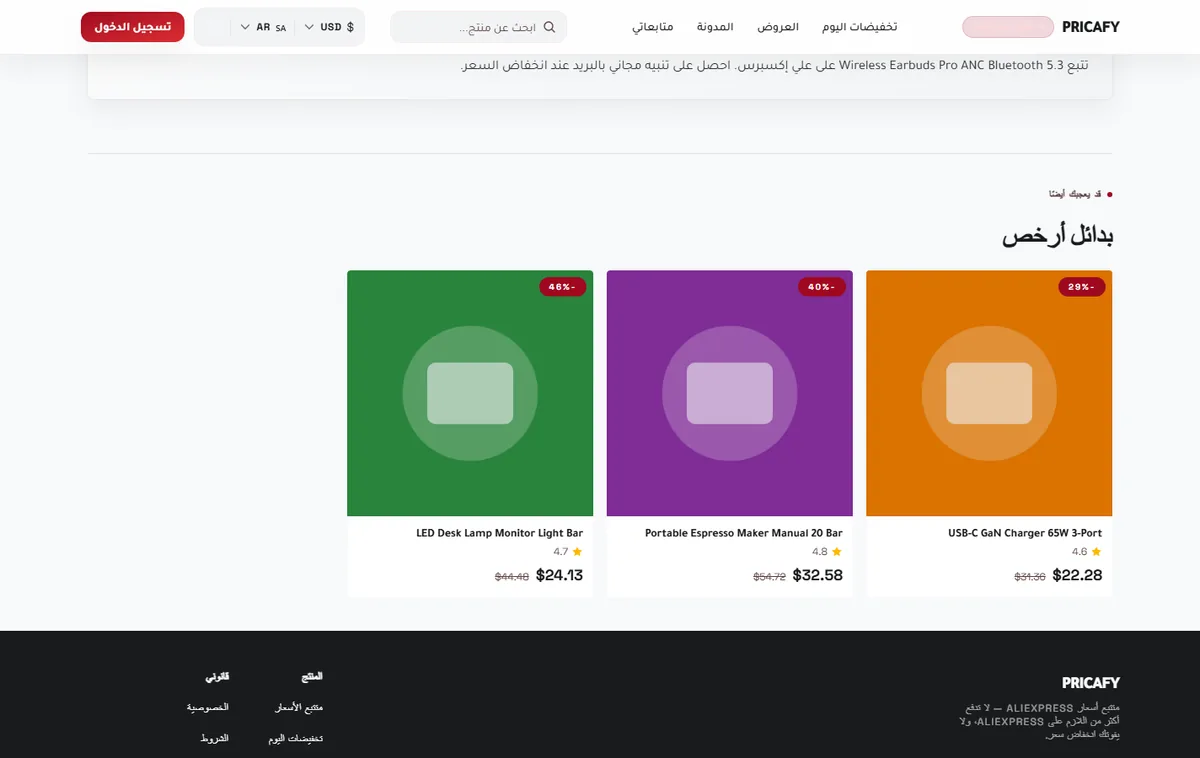
Task: Click the star rating on USB-C GaN Charger
Action: (1086, 552)
